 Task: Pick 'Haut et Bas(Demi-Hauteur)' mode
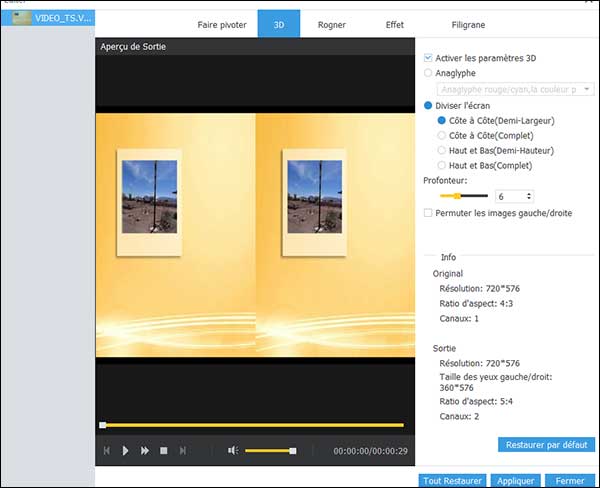[443, 150]
